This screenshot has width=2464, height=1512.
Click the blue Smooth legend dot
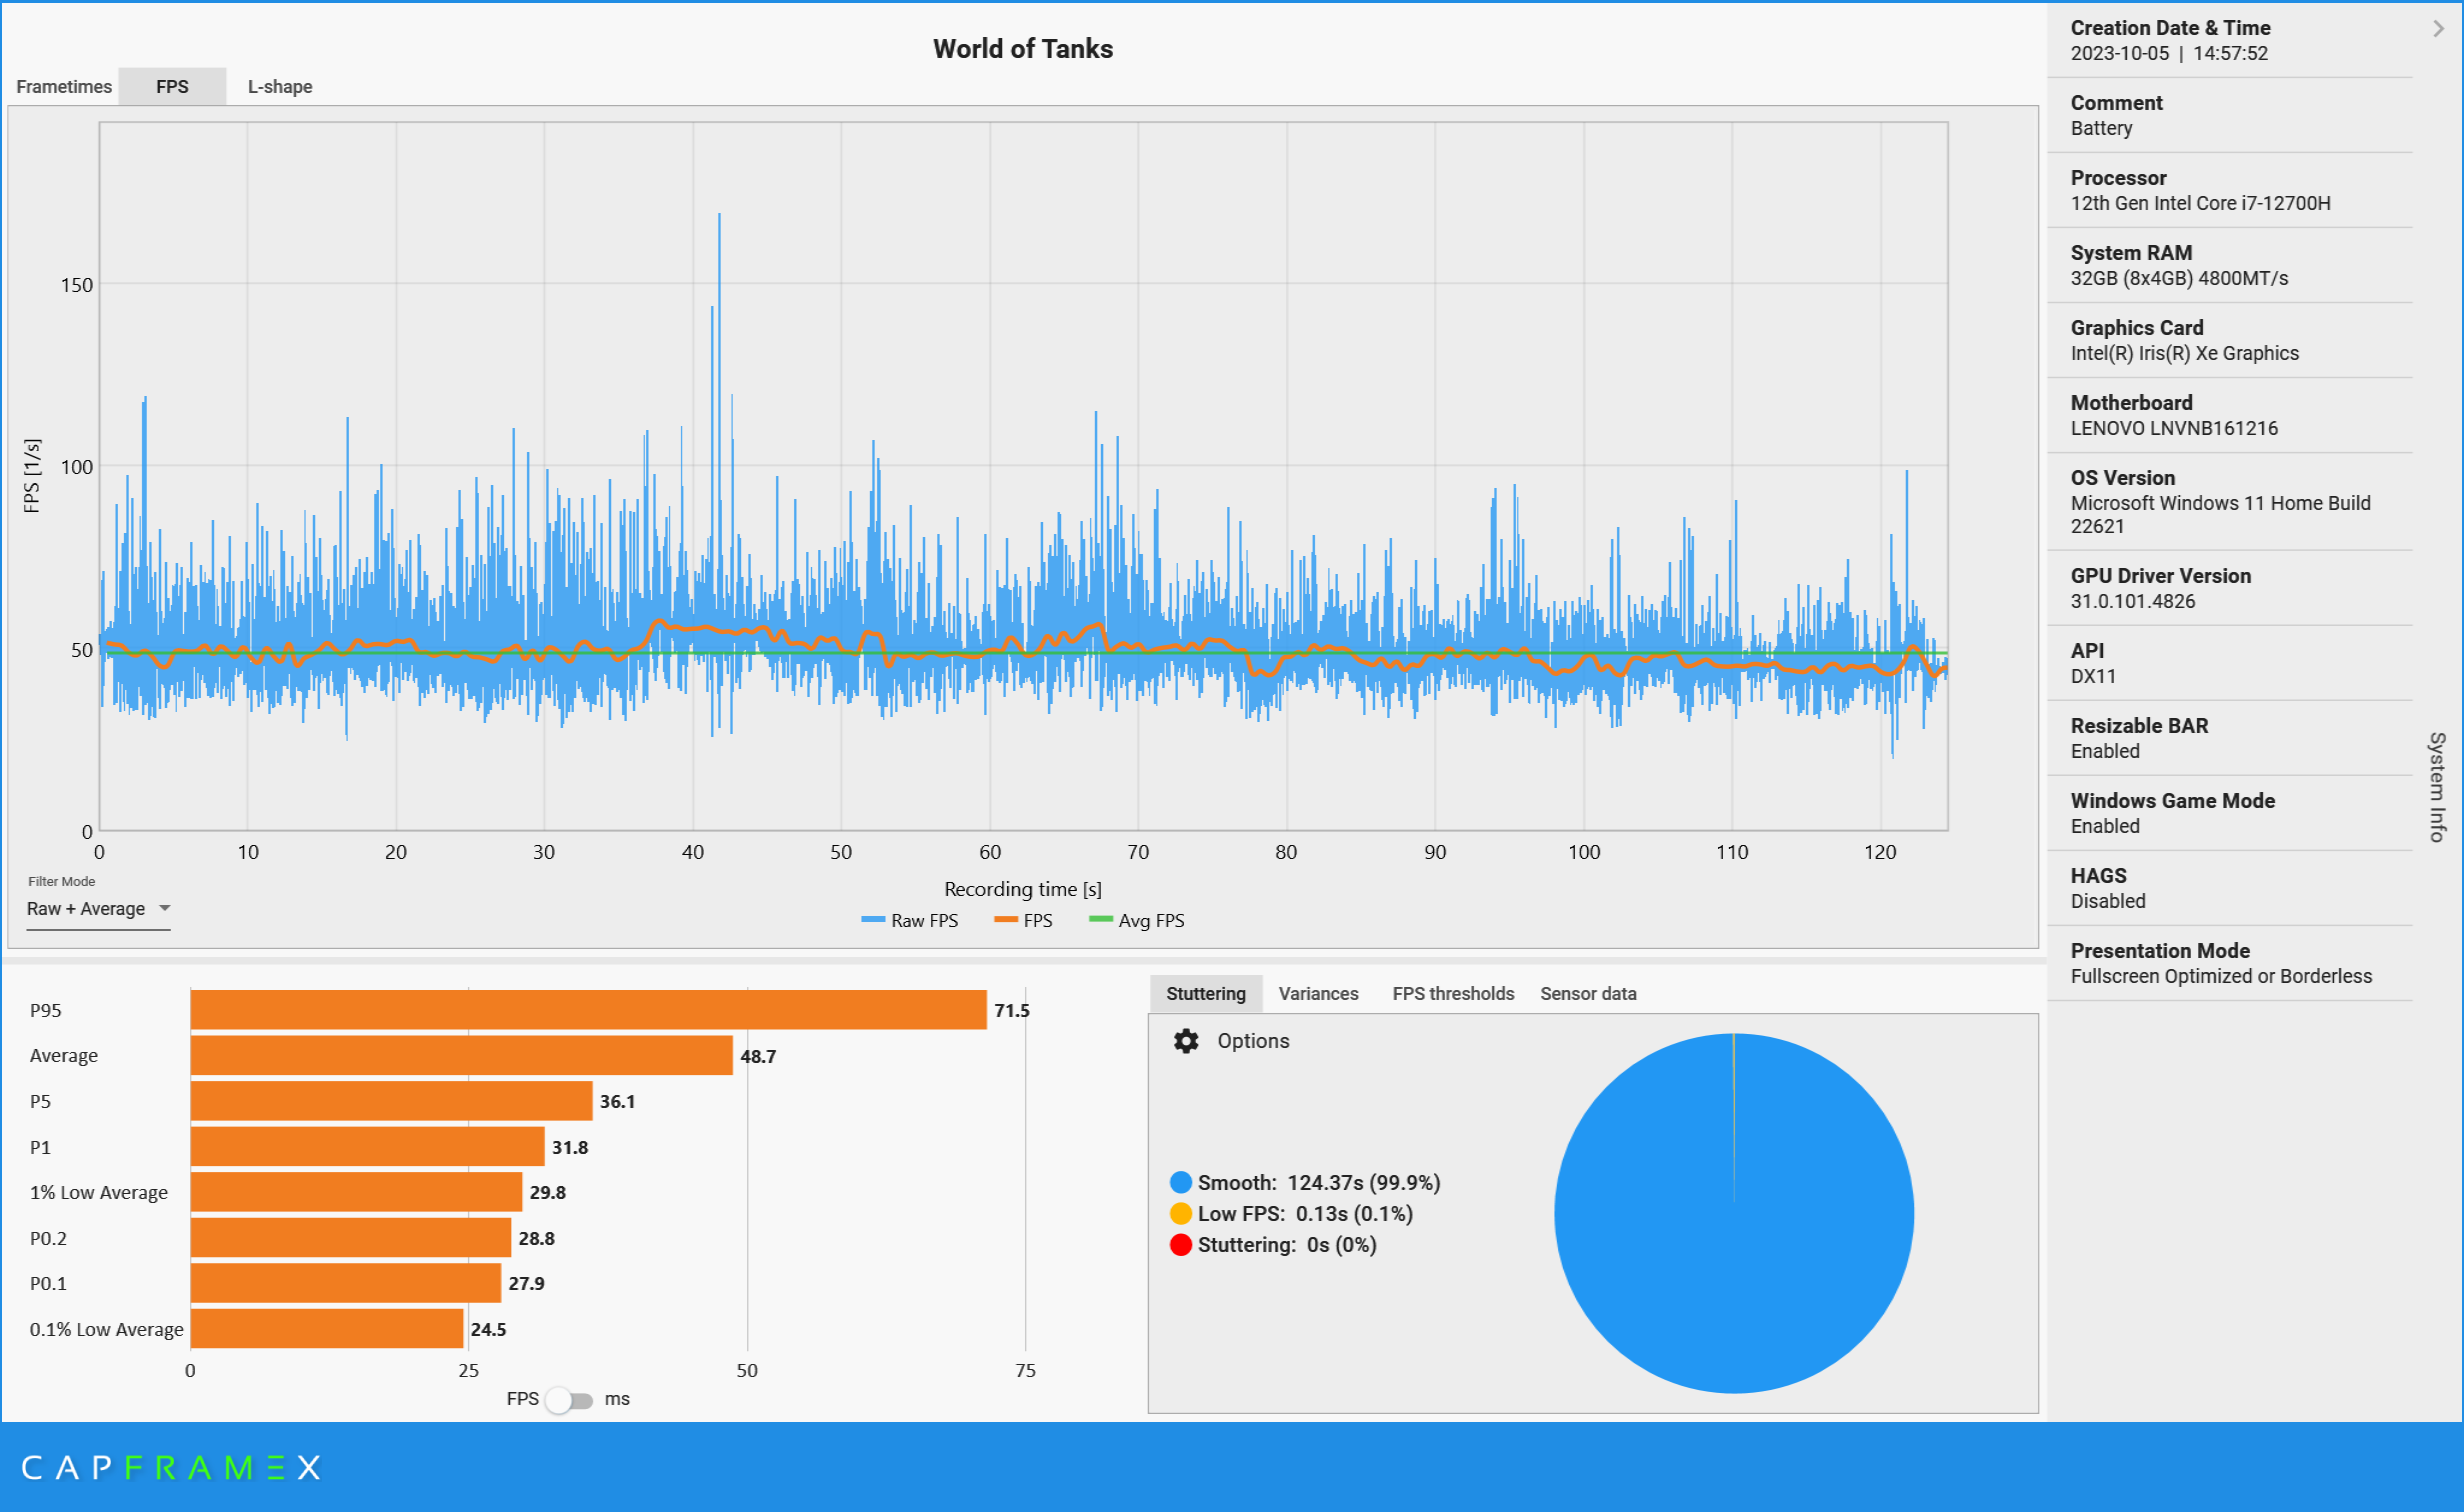coord(1180,1182)
